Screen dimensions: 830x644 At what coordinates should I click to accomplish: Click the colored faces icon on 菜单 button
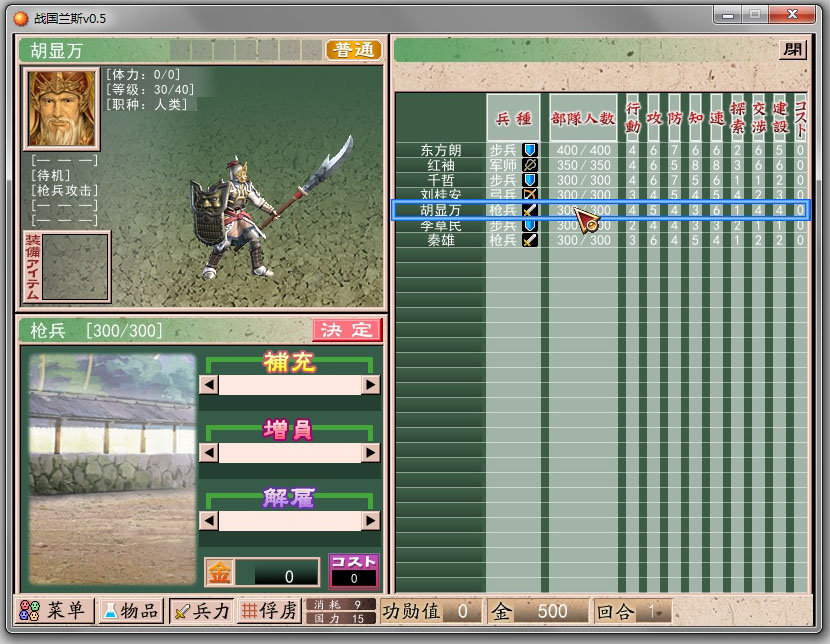click(29, 610)
